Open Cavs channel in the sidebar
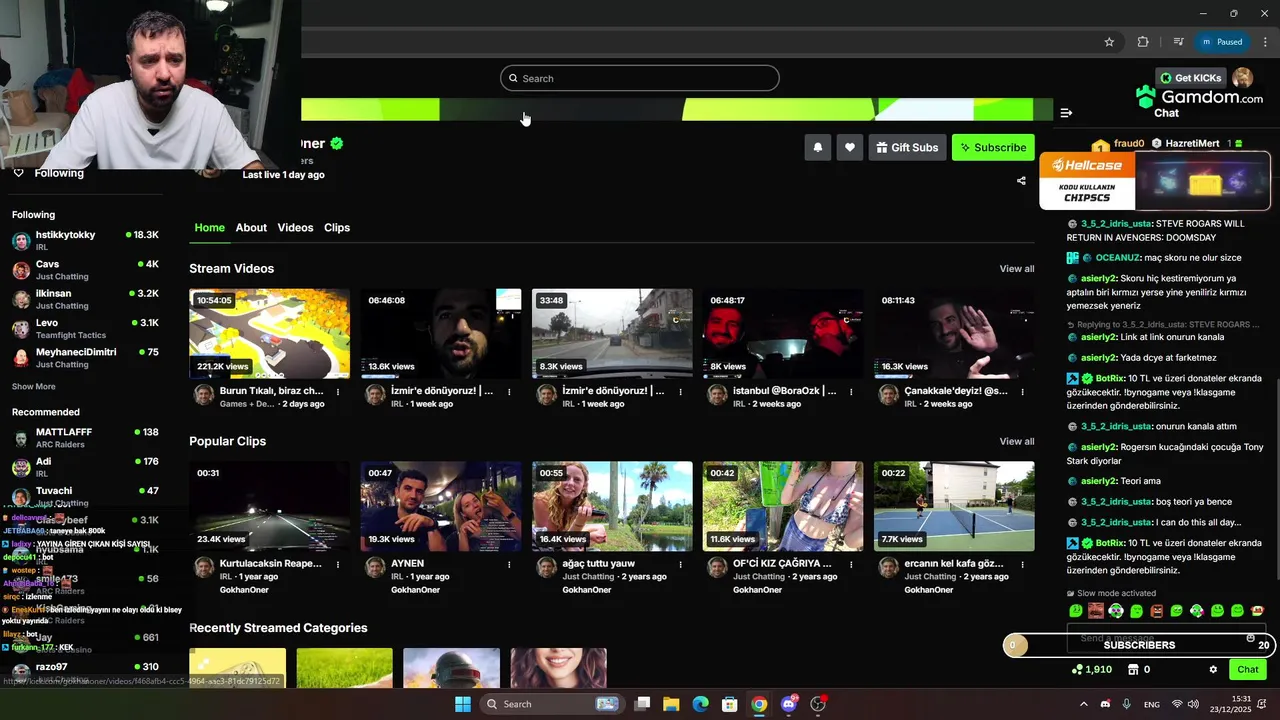The width and height of the screenshot is (1280, 720). coord(85,270)
